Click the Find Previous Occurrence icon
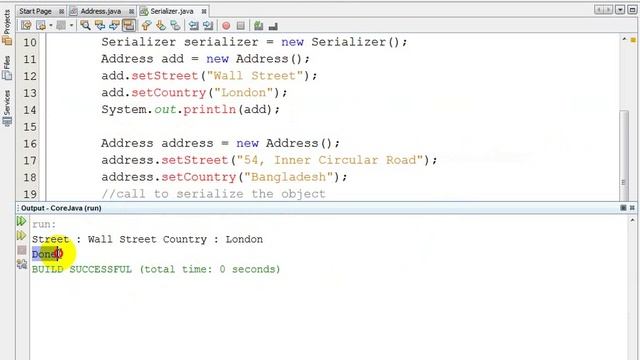Viewport: 640px width, 360px height. click(x=100, y=26)
